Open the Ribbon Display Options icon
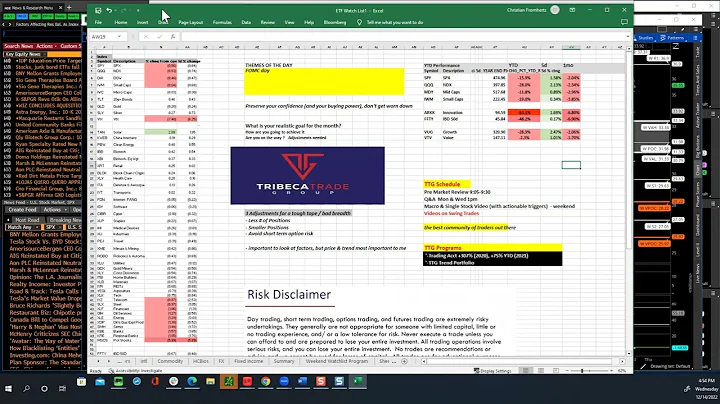 [572, 10]
